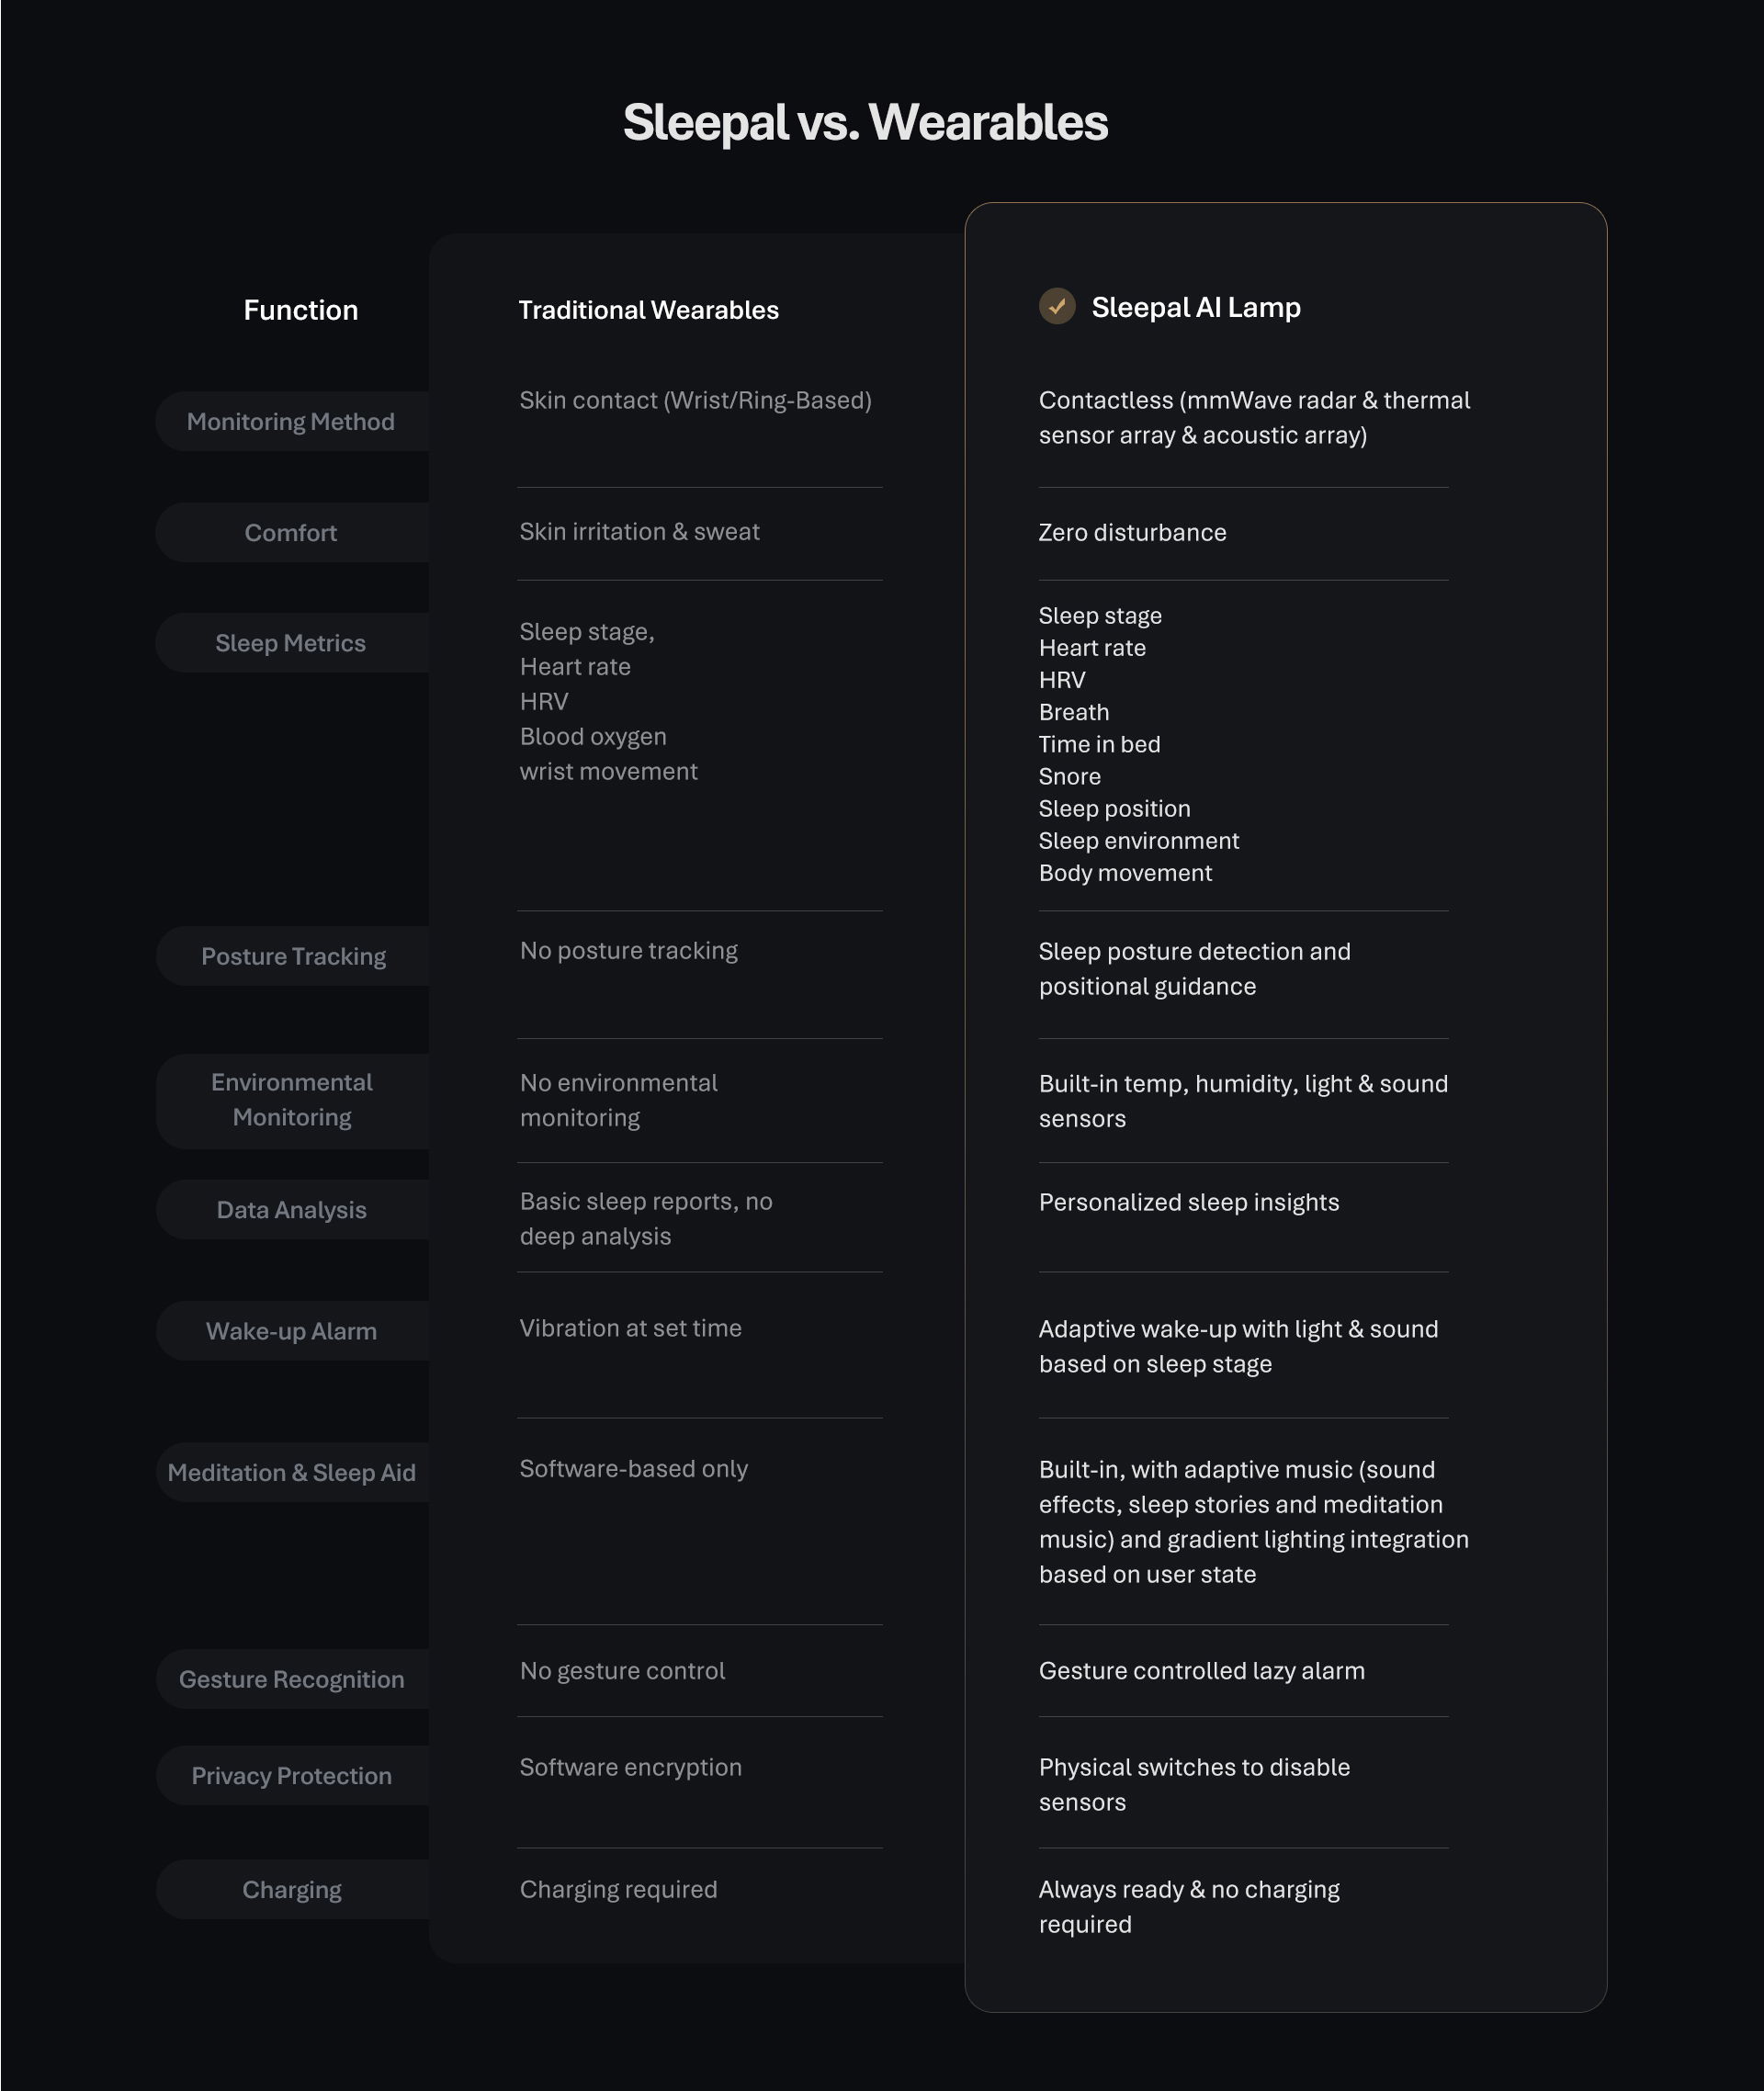Click the "Charging required" wearables cell
Viewport: 1764px width, 2091px height.
tap(618, 1889)
